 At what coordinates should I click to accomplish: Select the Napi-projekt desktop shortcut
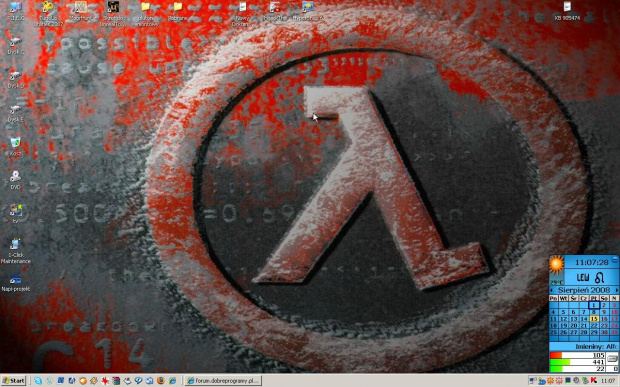tap(15, 284)
